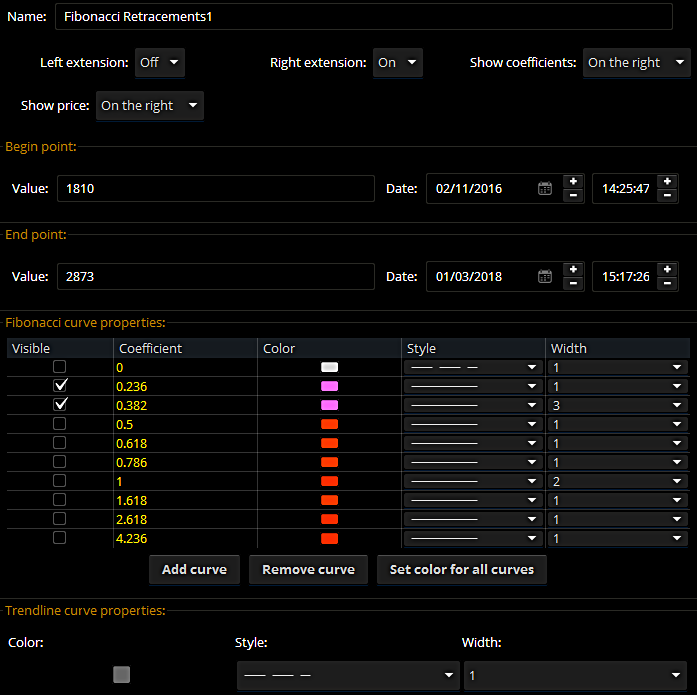The image size is (697, 695).
Task: Open end point date calendar picker
Action: tap(545, 276)
